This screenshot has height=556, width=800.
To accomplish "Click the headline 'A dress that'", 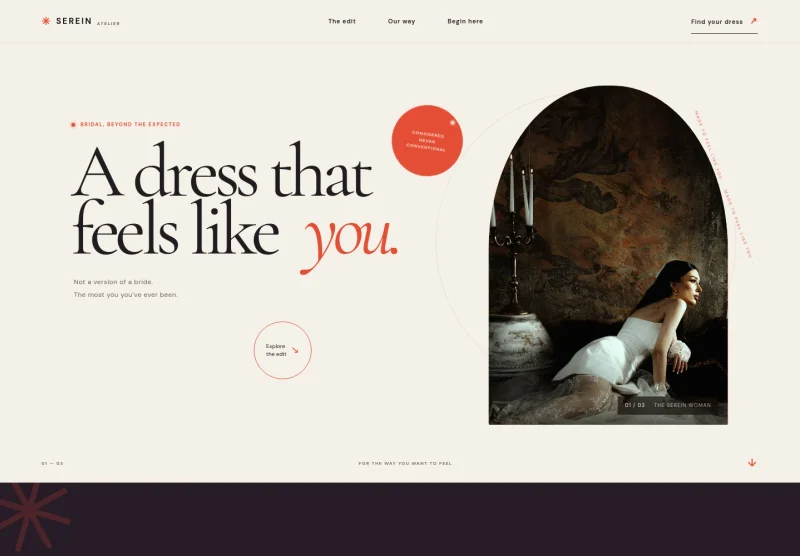I will click(222, 171).
